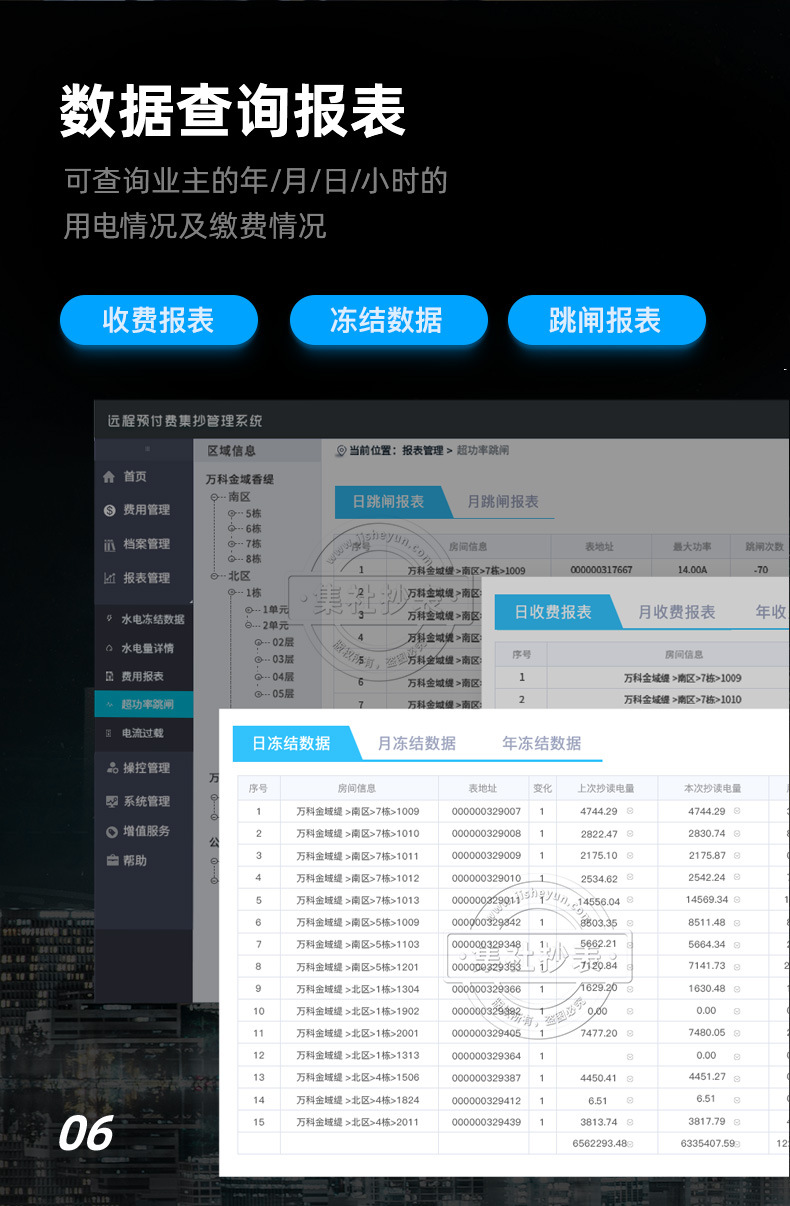This screenshot has width=790, height=1206.
Task: Open the 首页 home icon in sidebar
Action: 109,477
